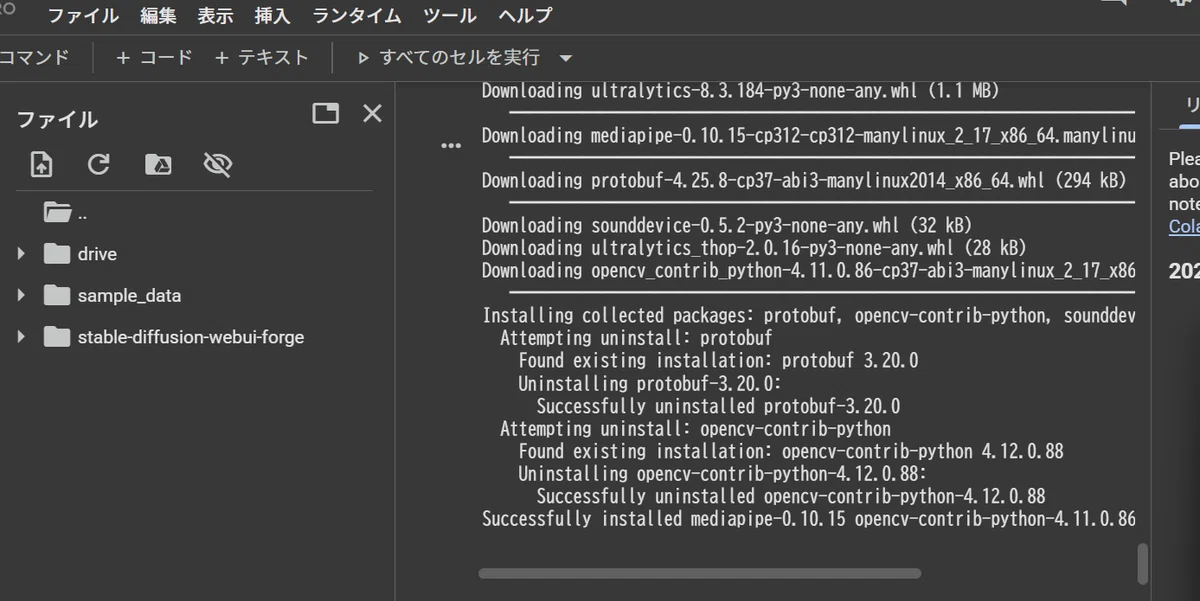Click 'Found existing installation: protobuf 3.20.0' line
The width and height of the screenshot is (1200, 601).
718,360
